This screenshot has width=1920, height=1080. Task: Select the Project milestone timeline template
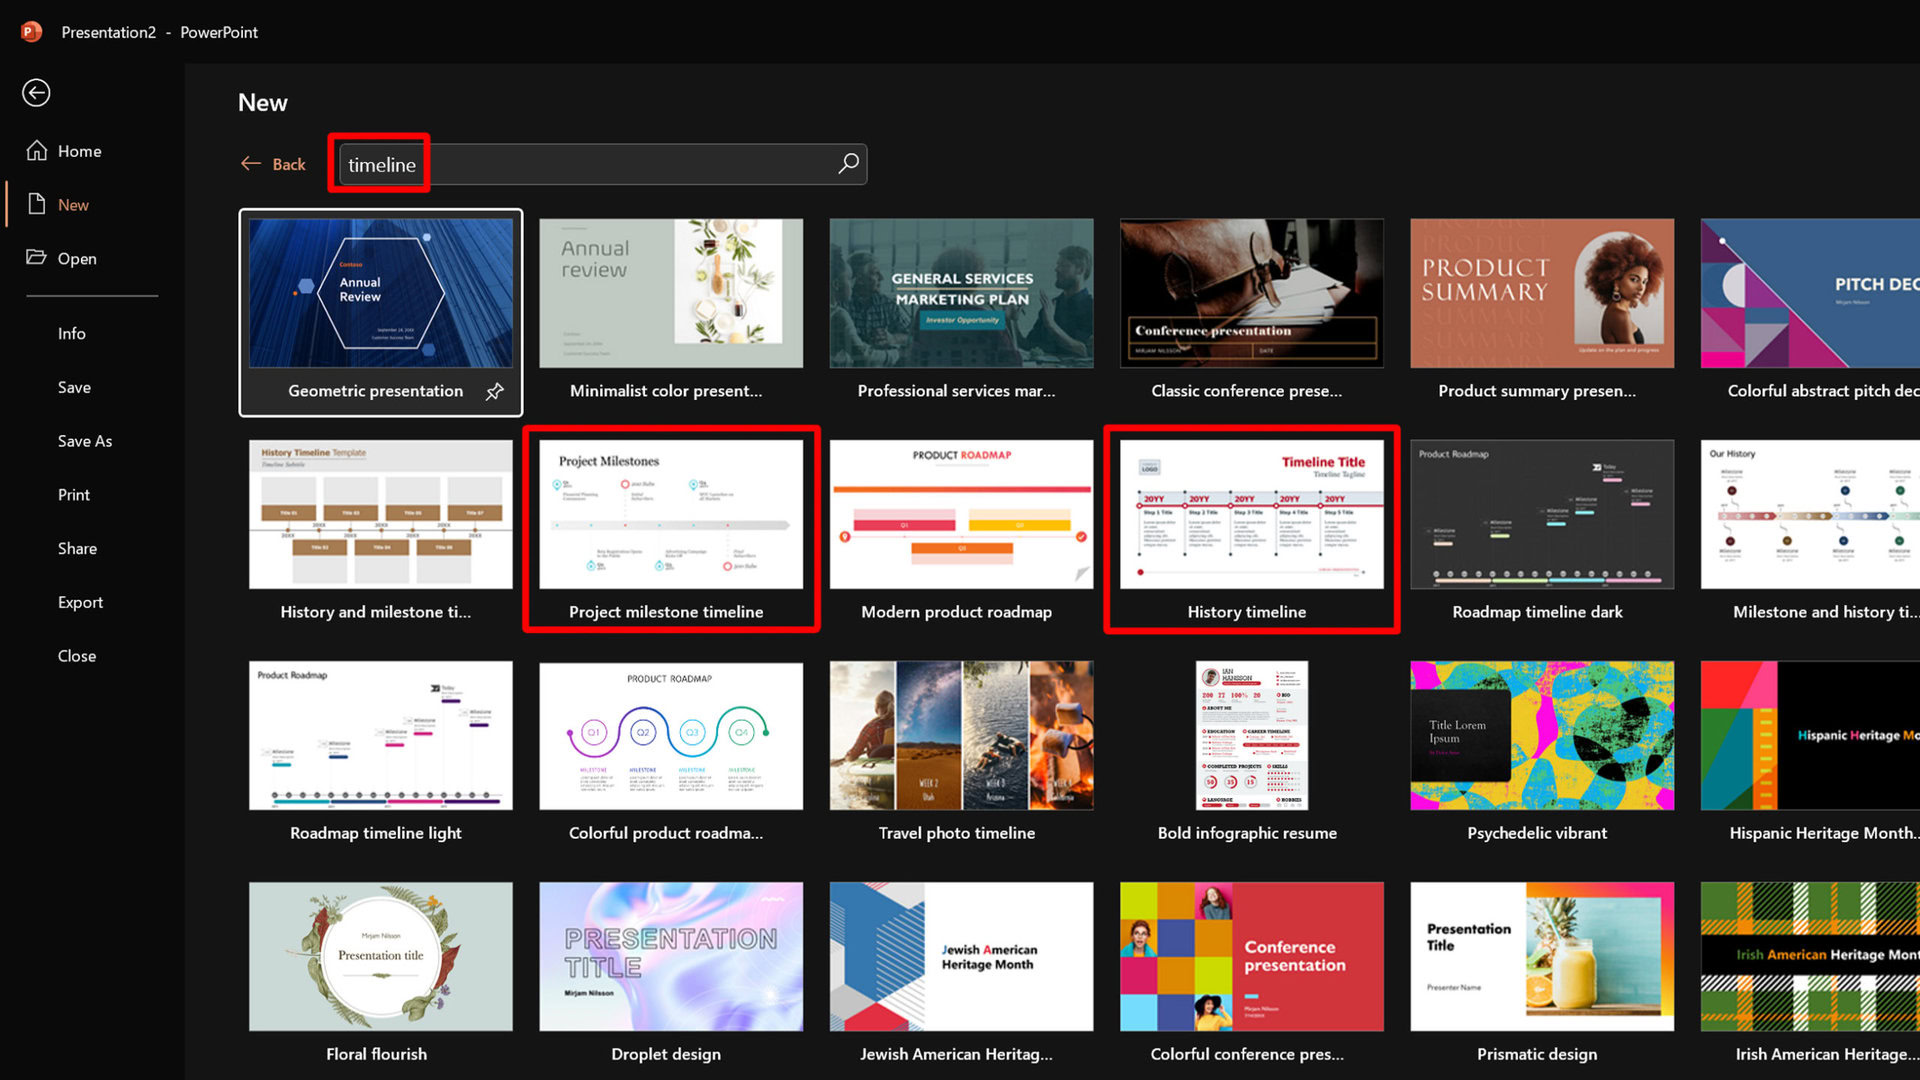[670, 516]
